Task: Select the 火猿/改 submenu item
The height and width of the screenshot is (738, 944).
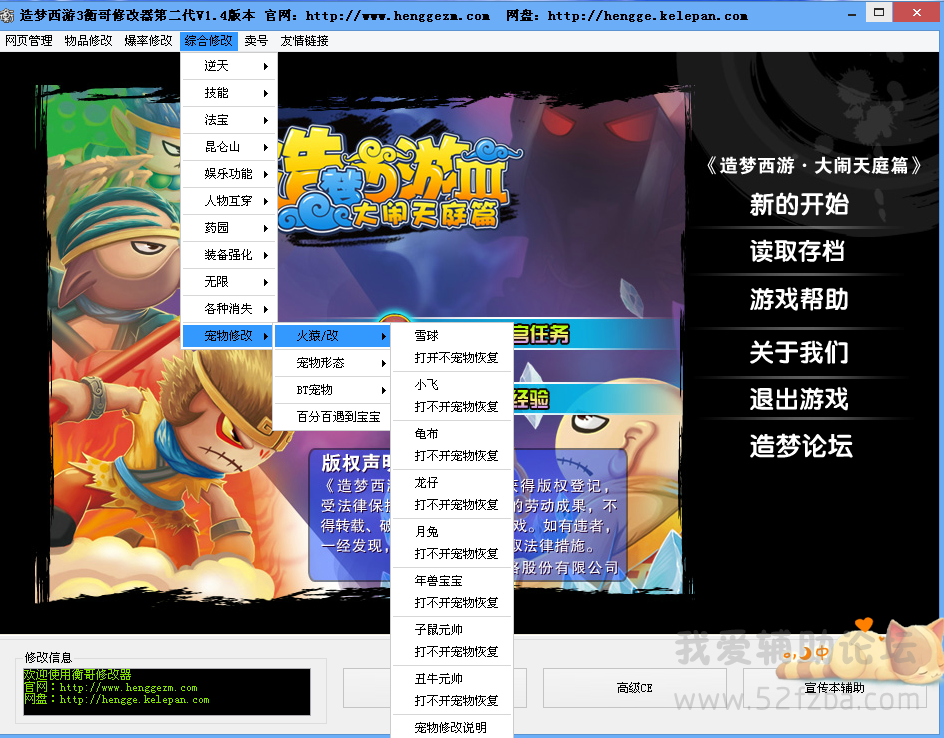Action: click(x=332, y=336)
